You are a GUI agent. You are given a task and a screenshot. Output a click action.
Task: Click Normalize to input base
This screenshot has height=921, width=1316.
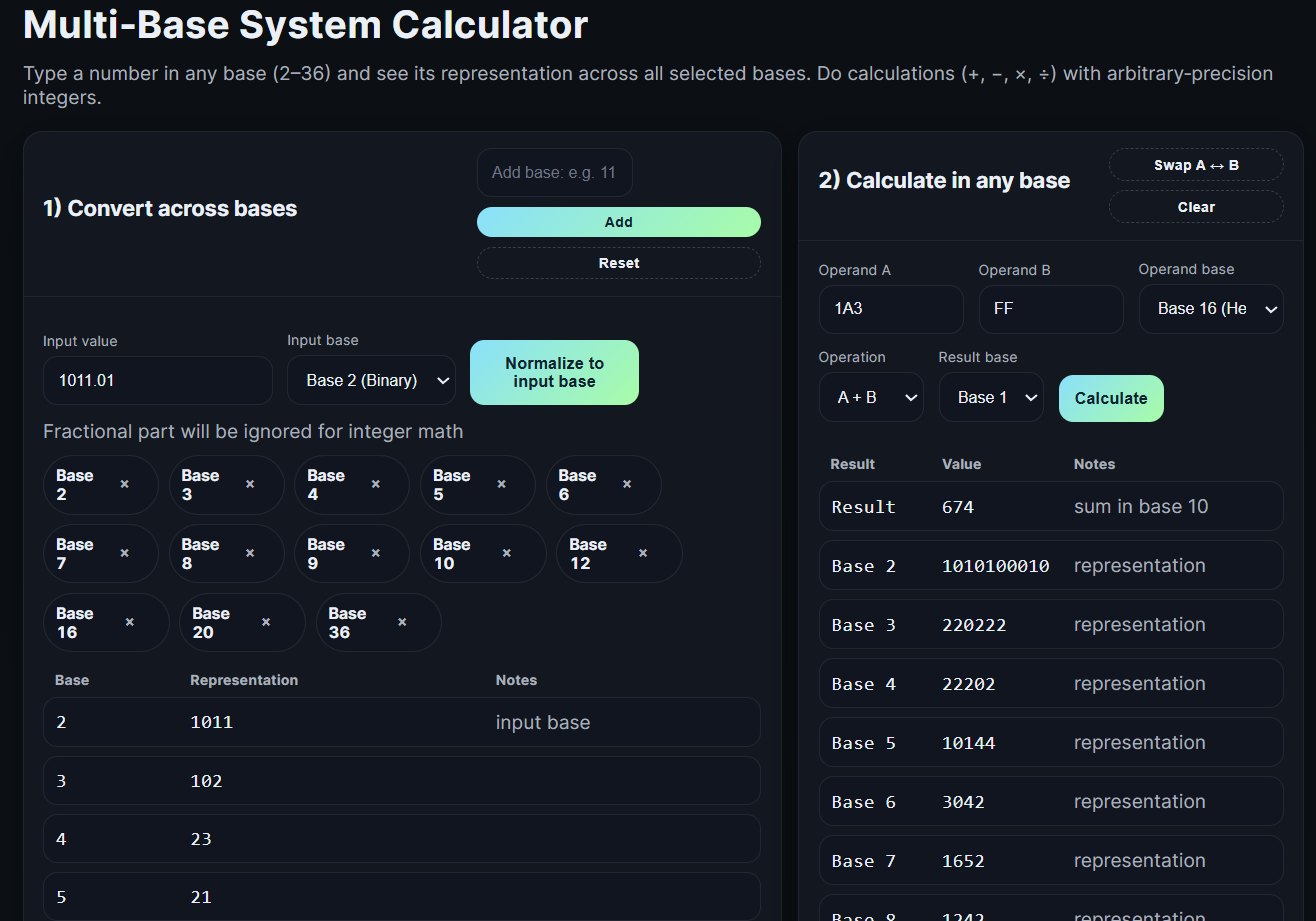[554, 372]
